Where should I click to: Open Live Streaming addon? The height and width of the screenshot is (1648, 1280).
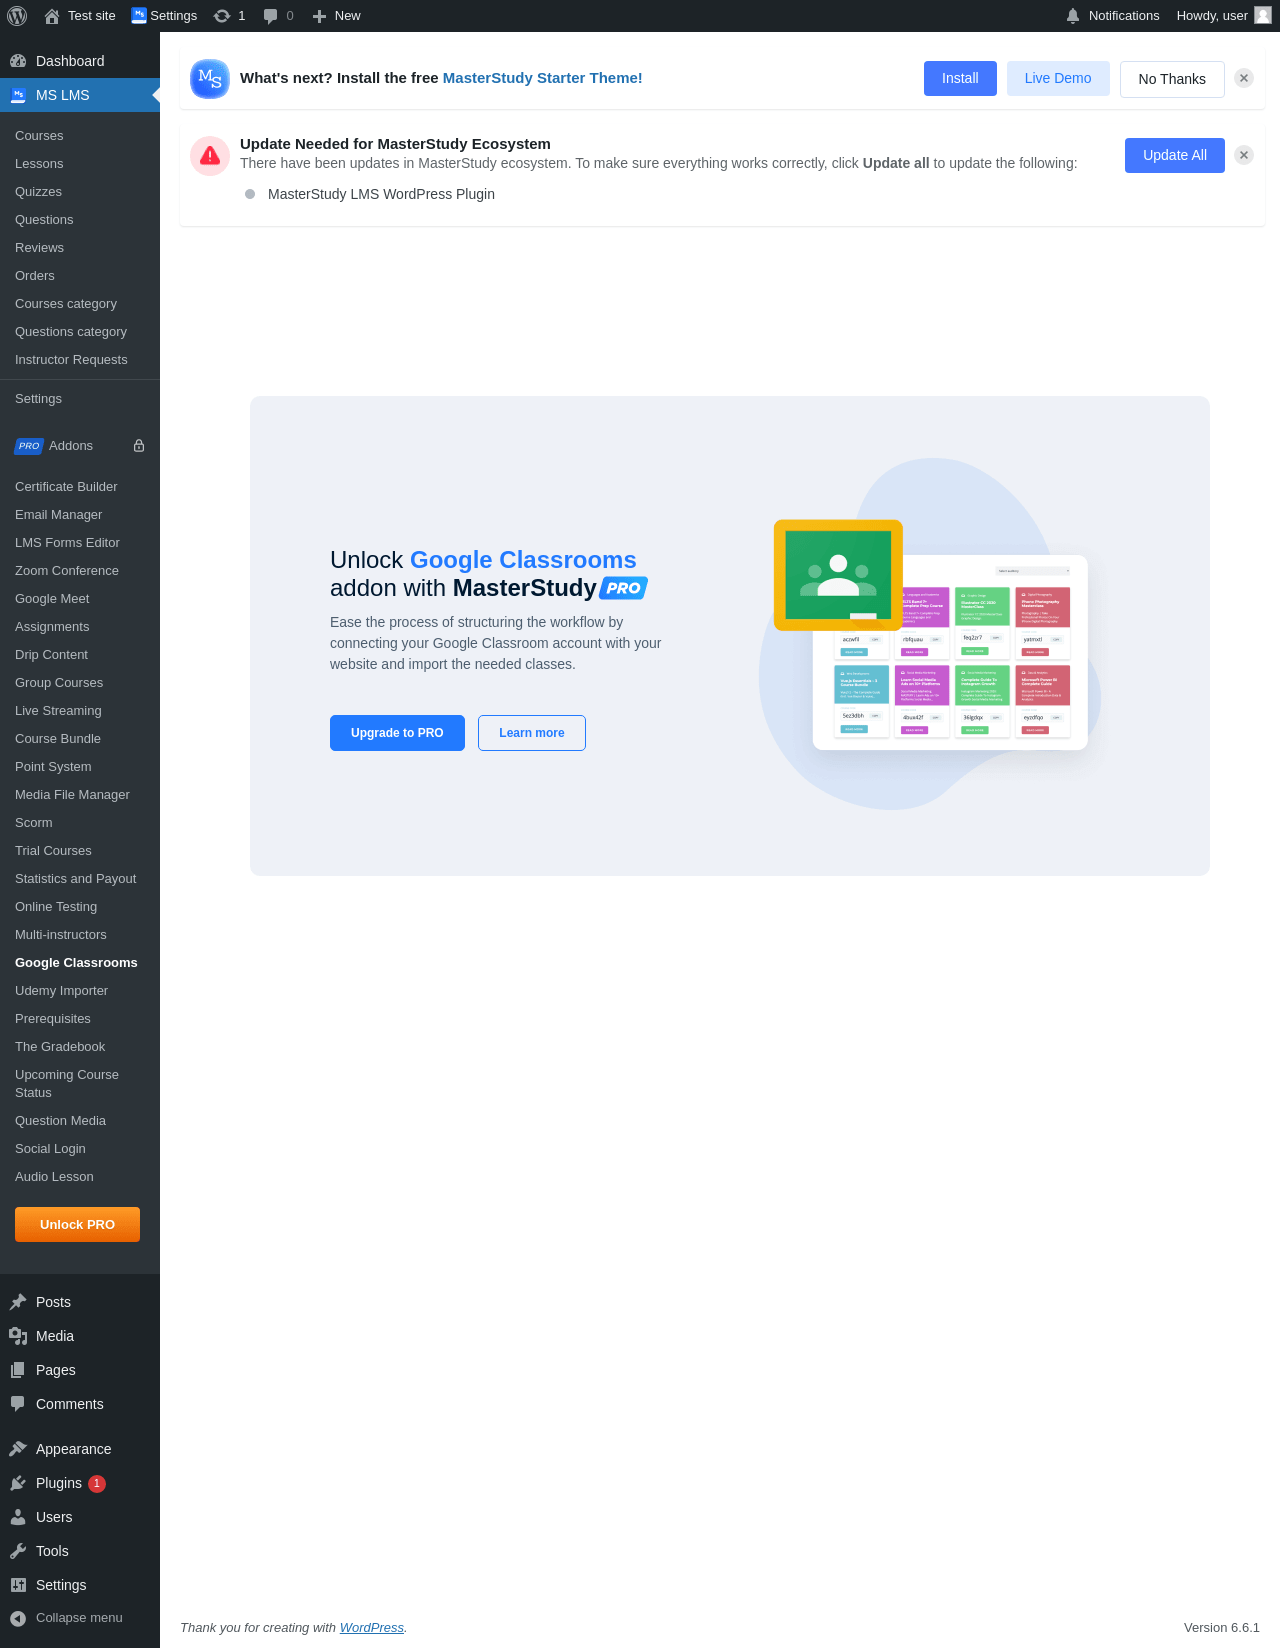58,711
